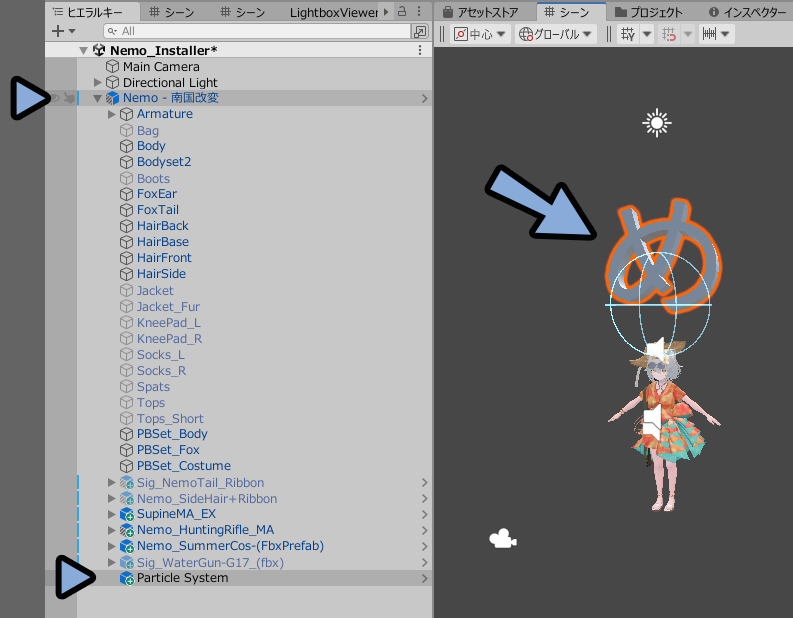Switch to the プロジェクト tab
793x618 pixels.
click(649, 12)
